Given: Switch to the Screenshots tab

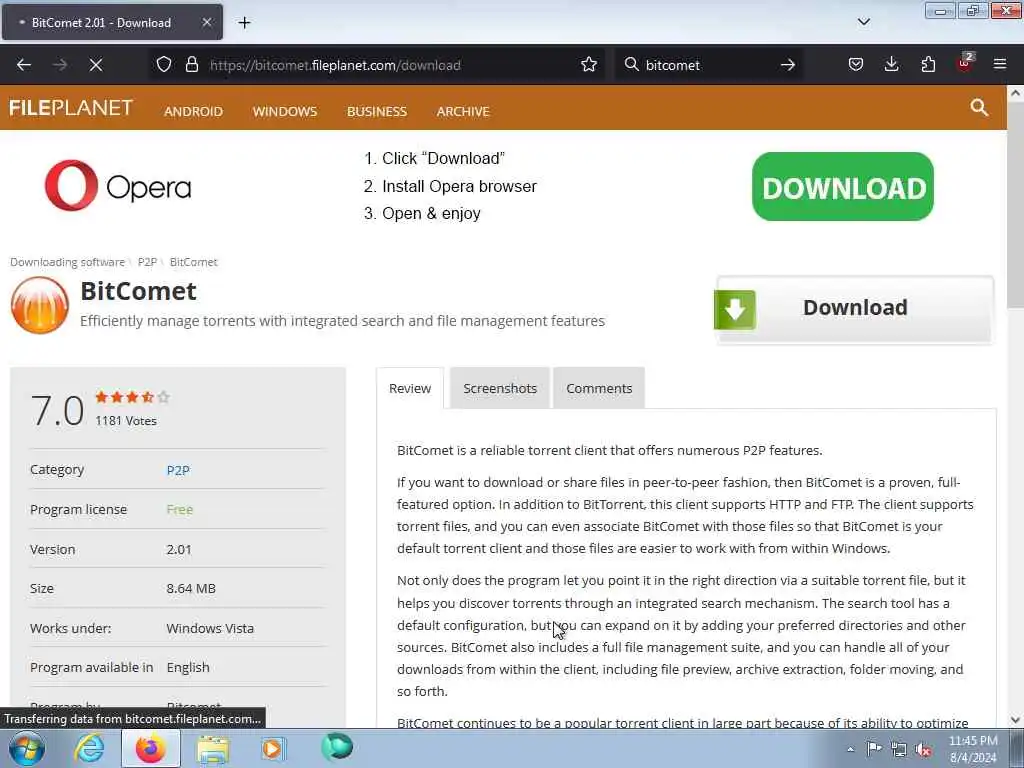Looking at the screenshot, I should click(500, 389).
